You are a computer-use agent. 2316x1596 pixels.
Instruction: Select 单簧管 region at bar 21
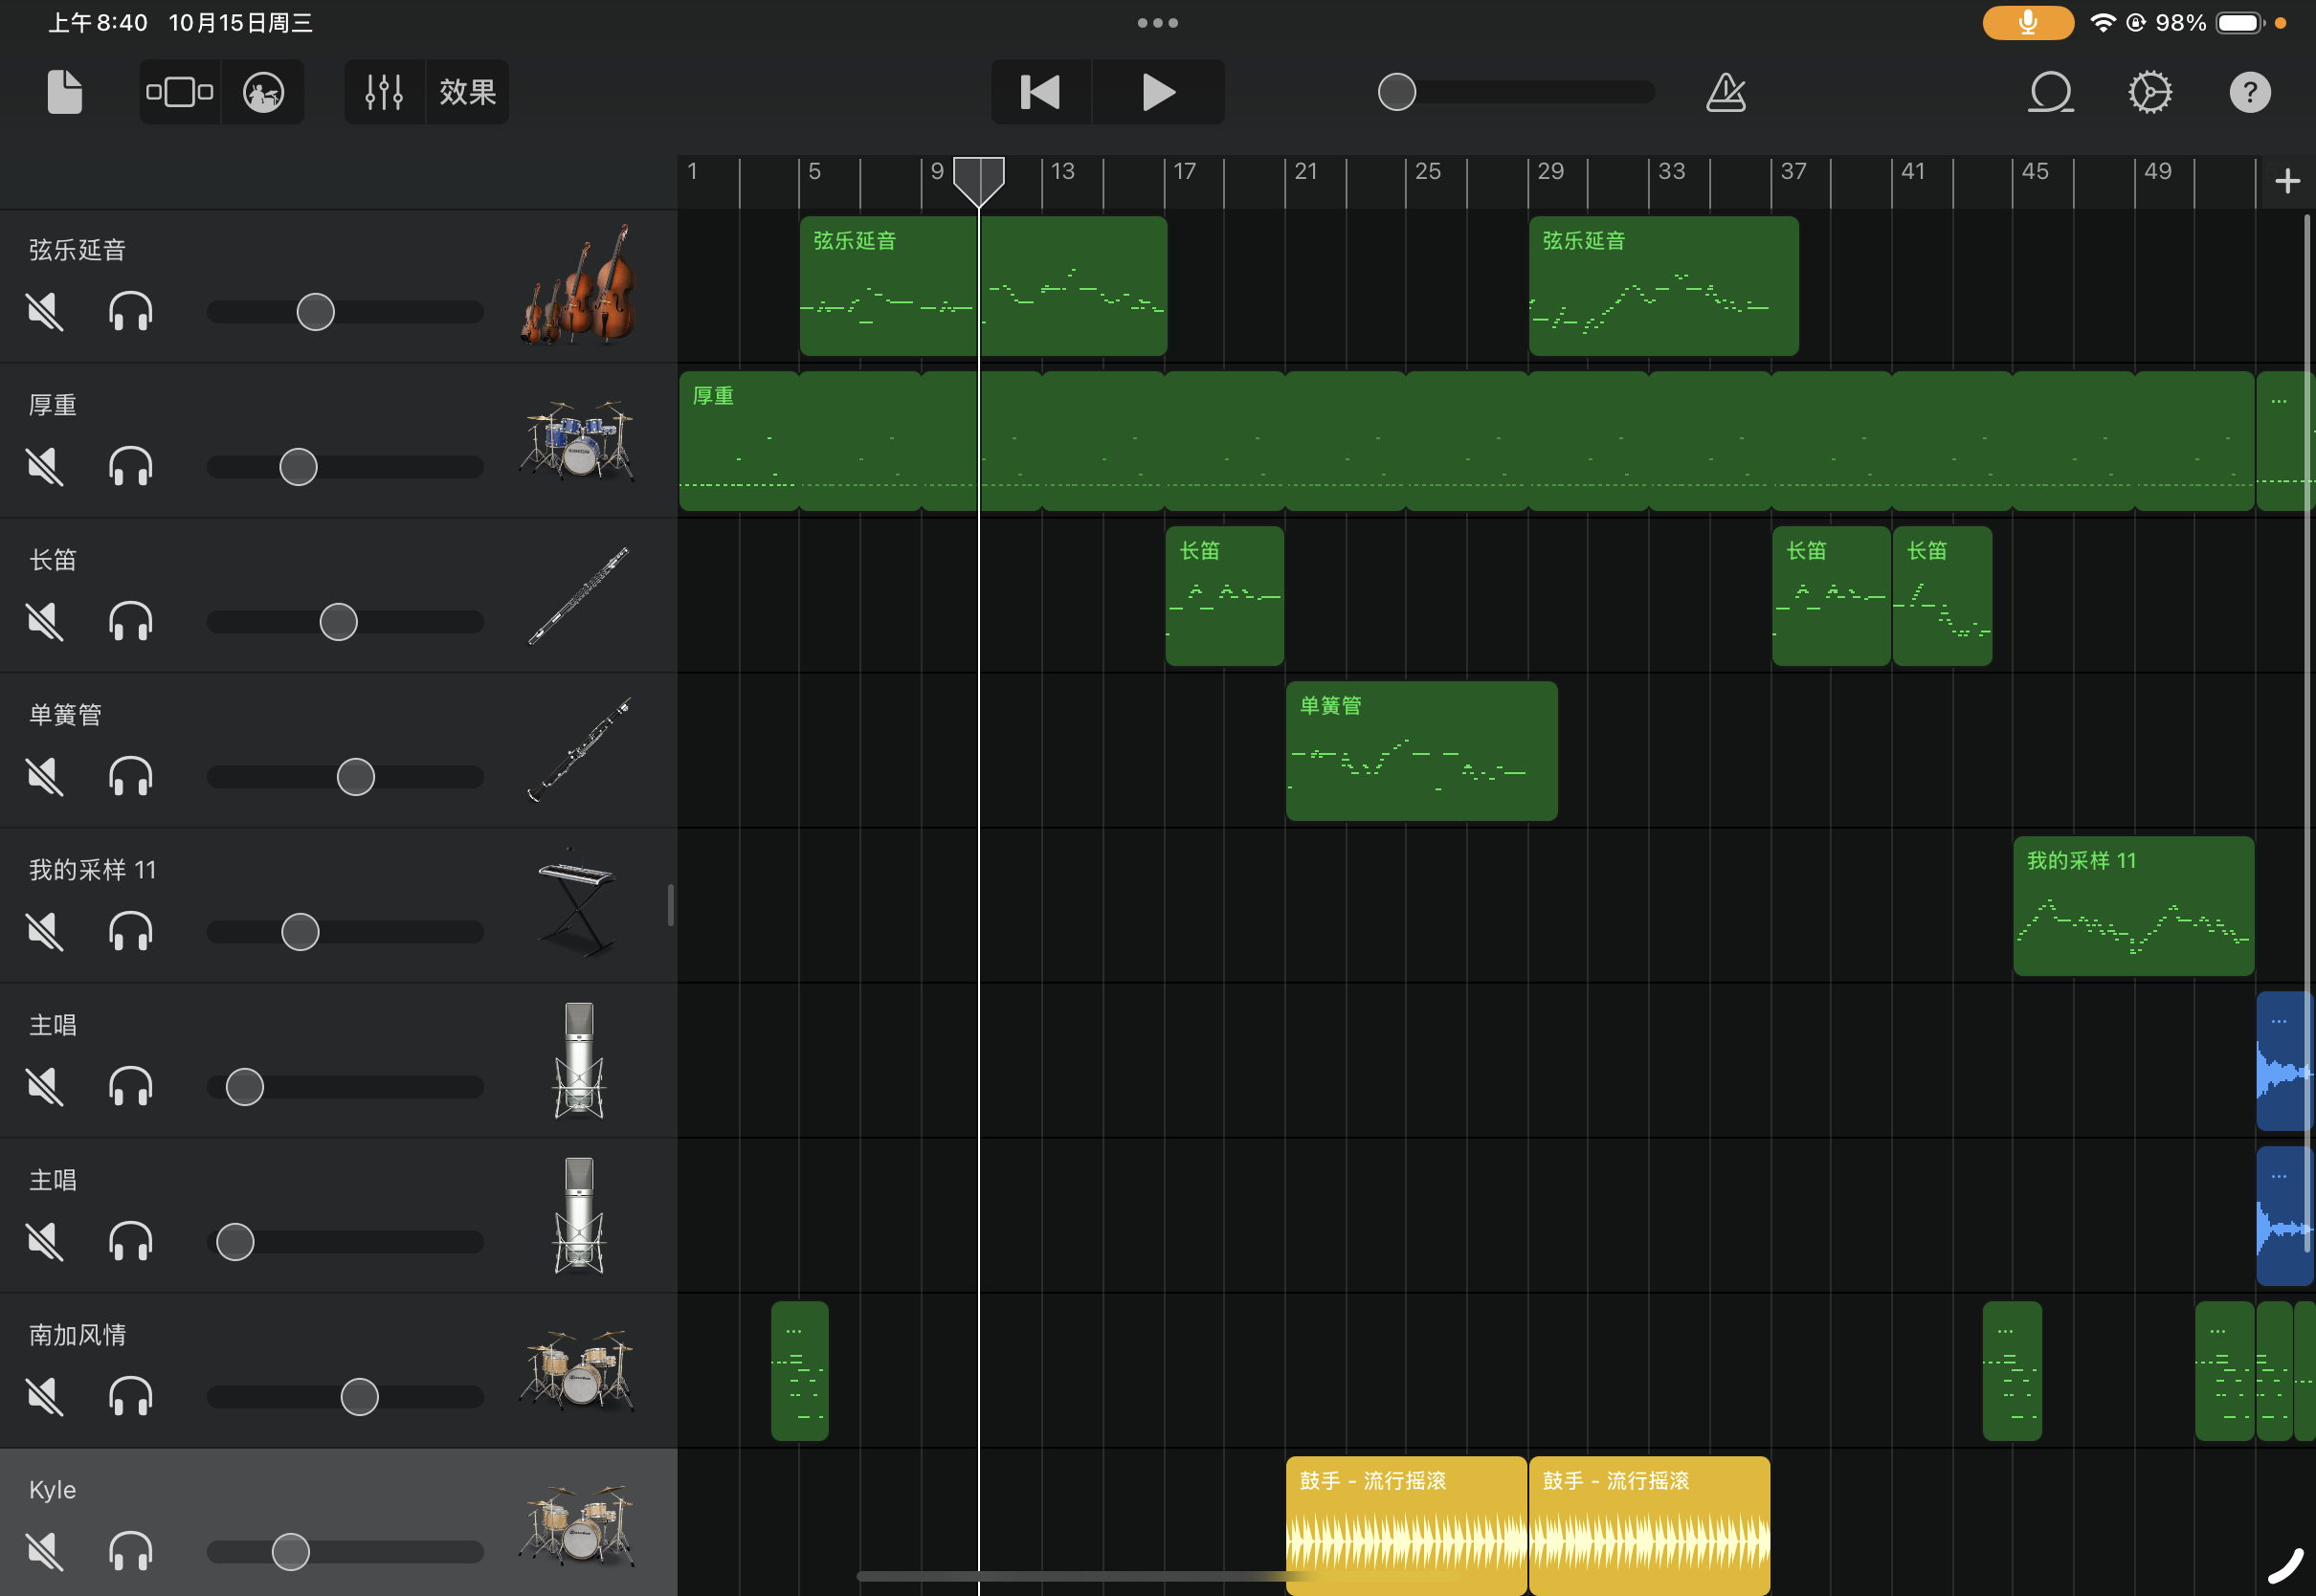click(x=1421, y=751)
